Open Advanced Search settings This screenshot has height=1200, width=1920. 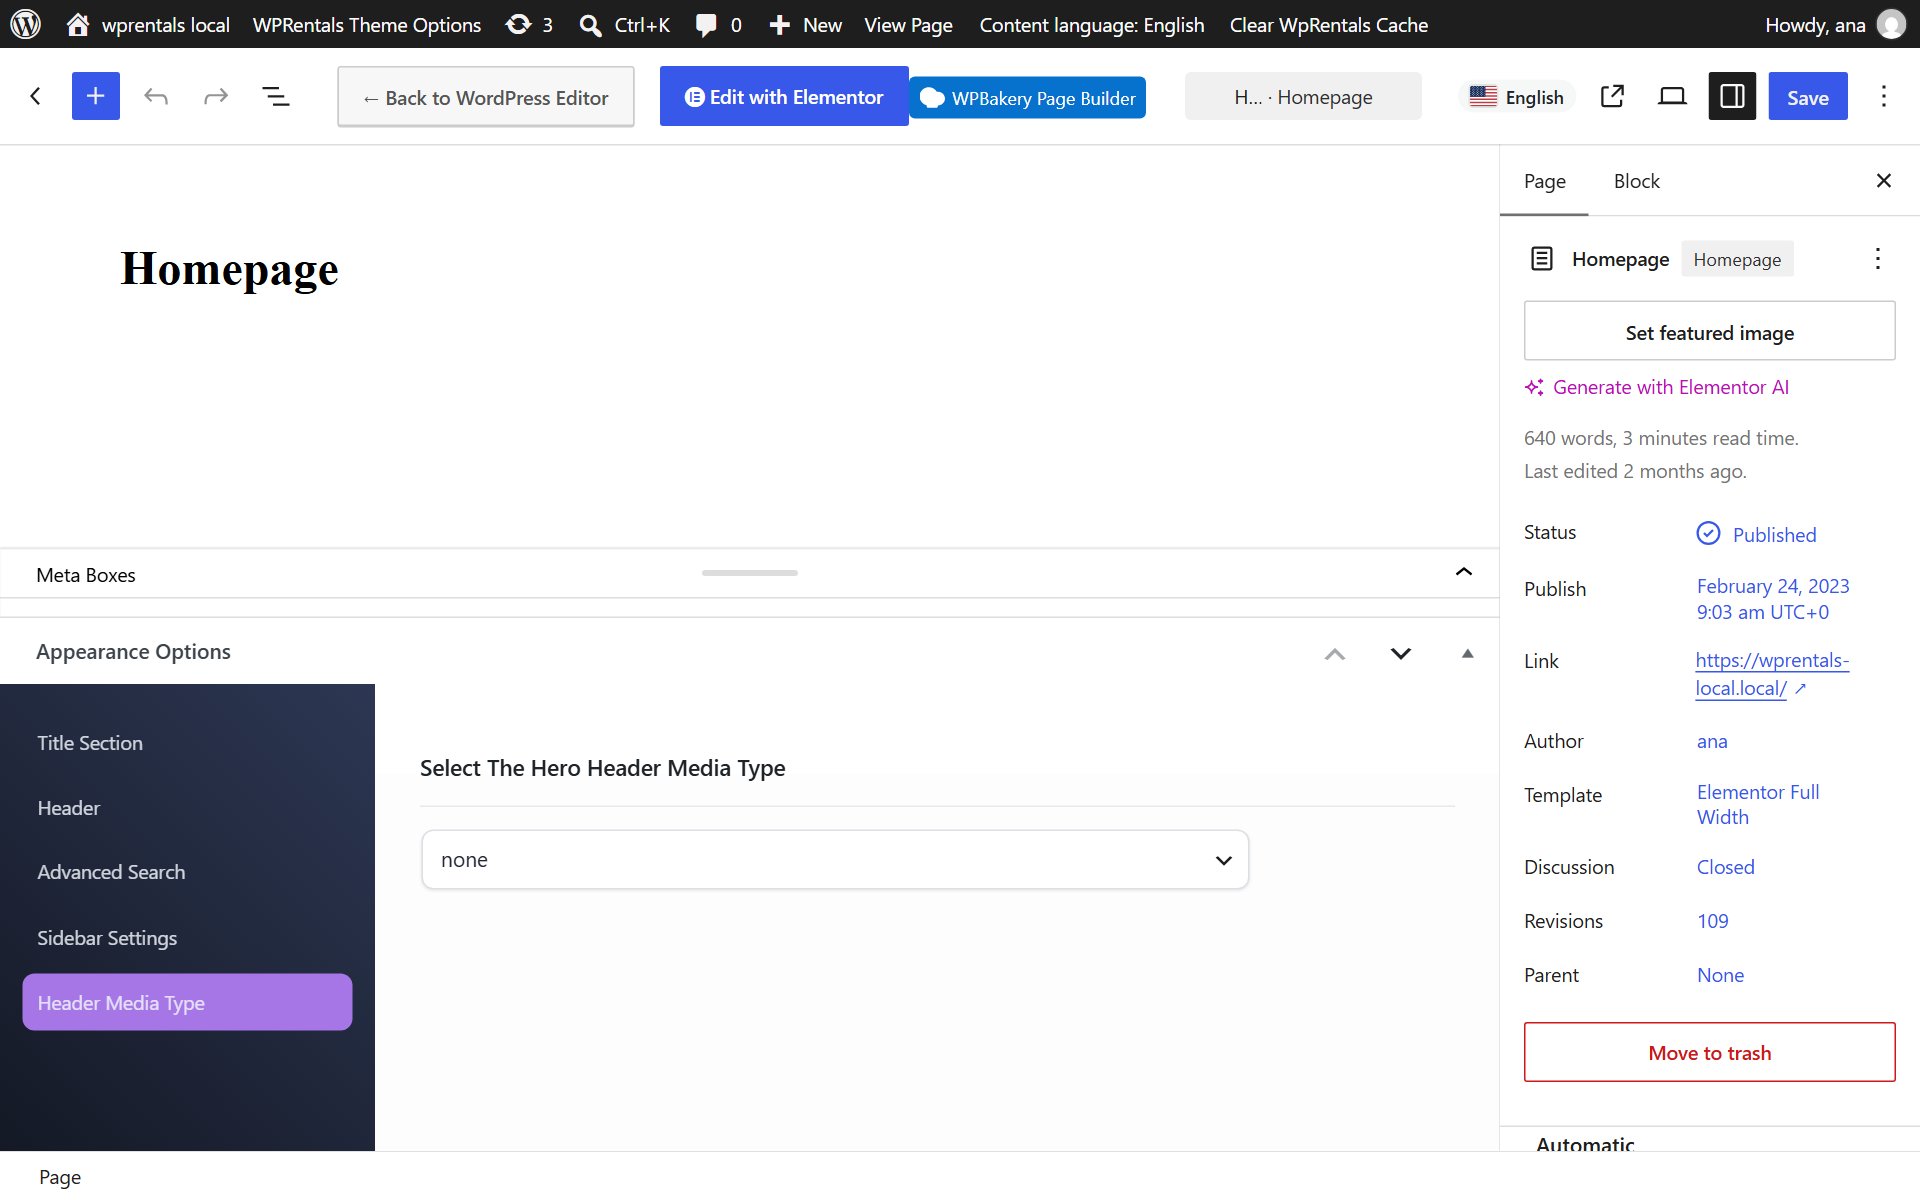(187, 872)
